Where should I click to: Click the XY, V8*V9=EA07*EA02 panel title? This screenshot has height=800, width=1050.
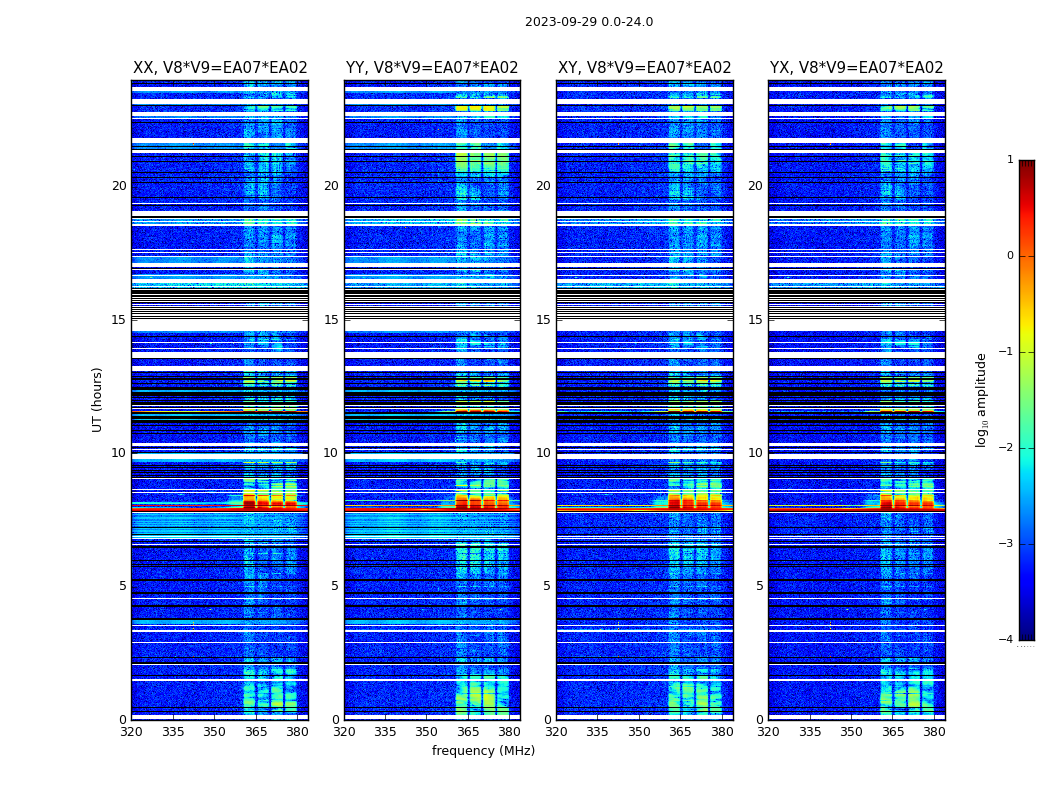(644, 68)
